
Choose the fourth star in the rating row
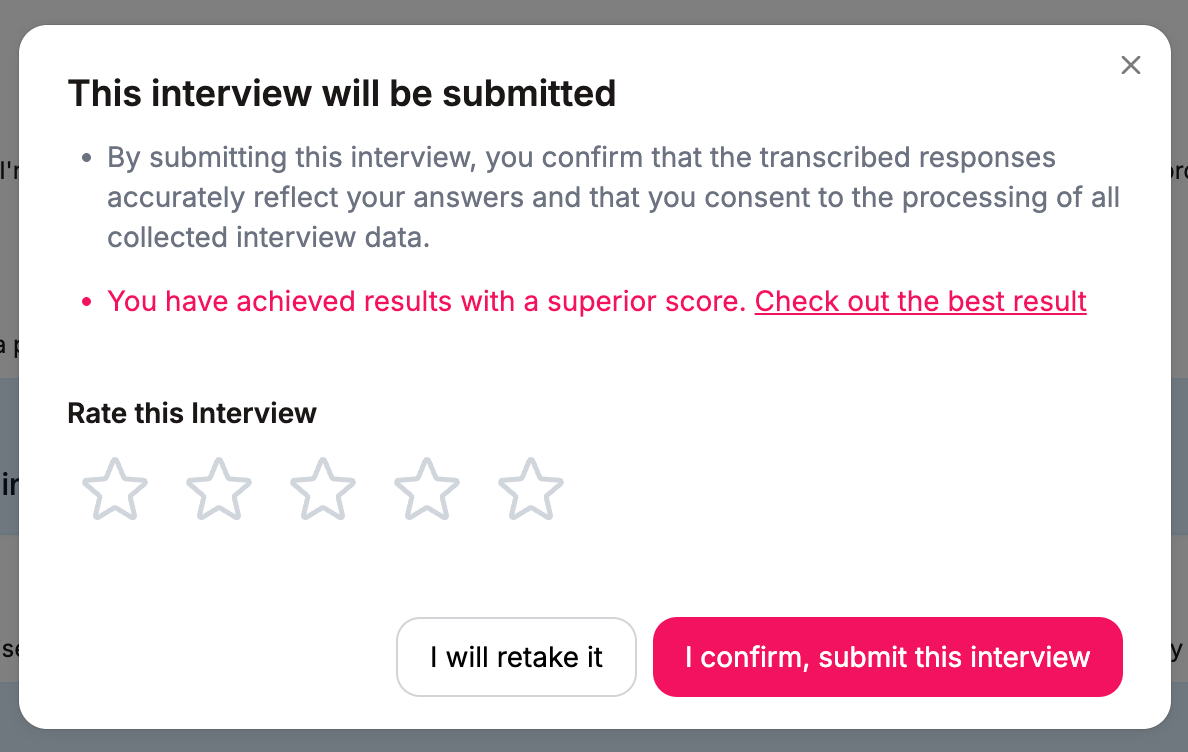(x=427, y=488)
